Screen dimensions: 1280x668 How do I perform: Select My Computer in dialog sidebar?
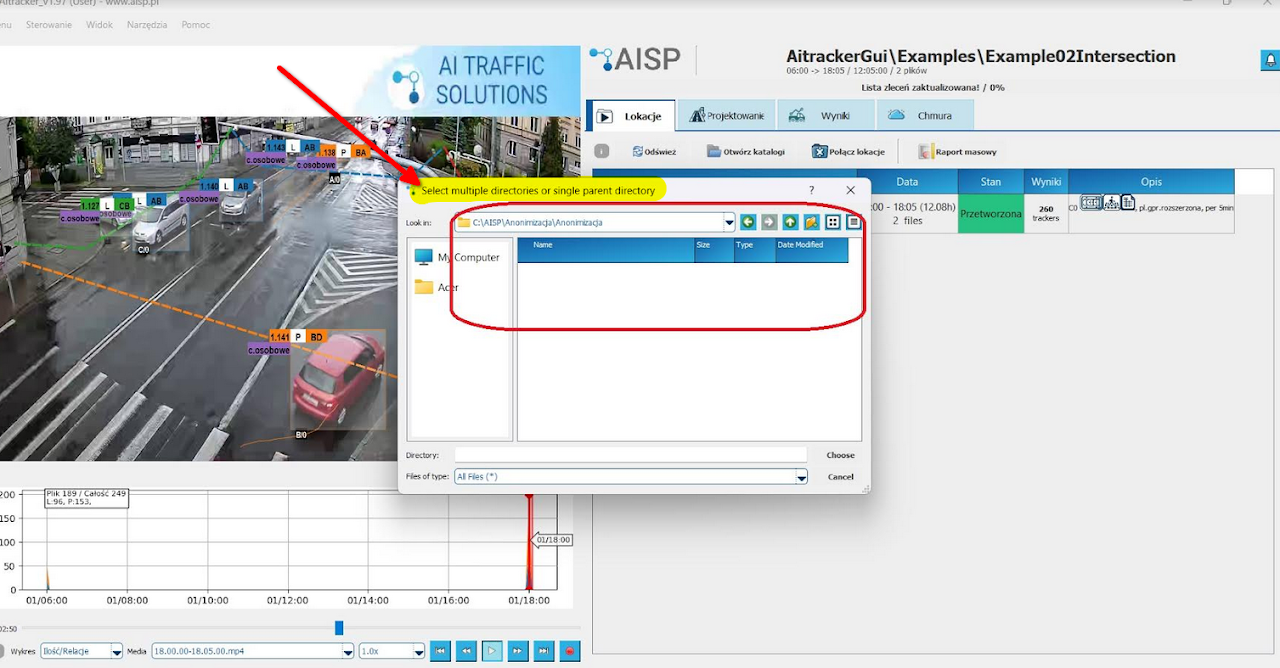[x=457, y=257]
